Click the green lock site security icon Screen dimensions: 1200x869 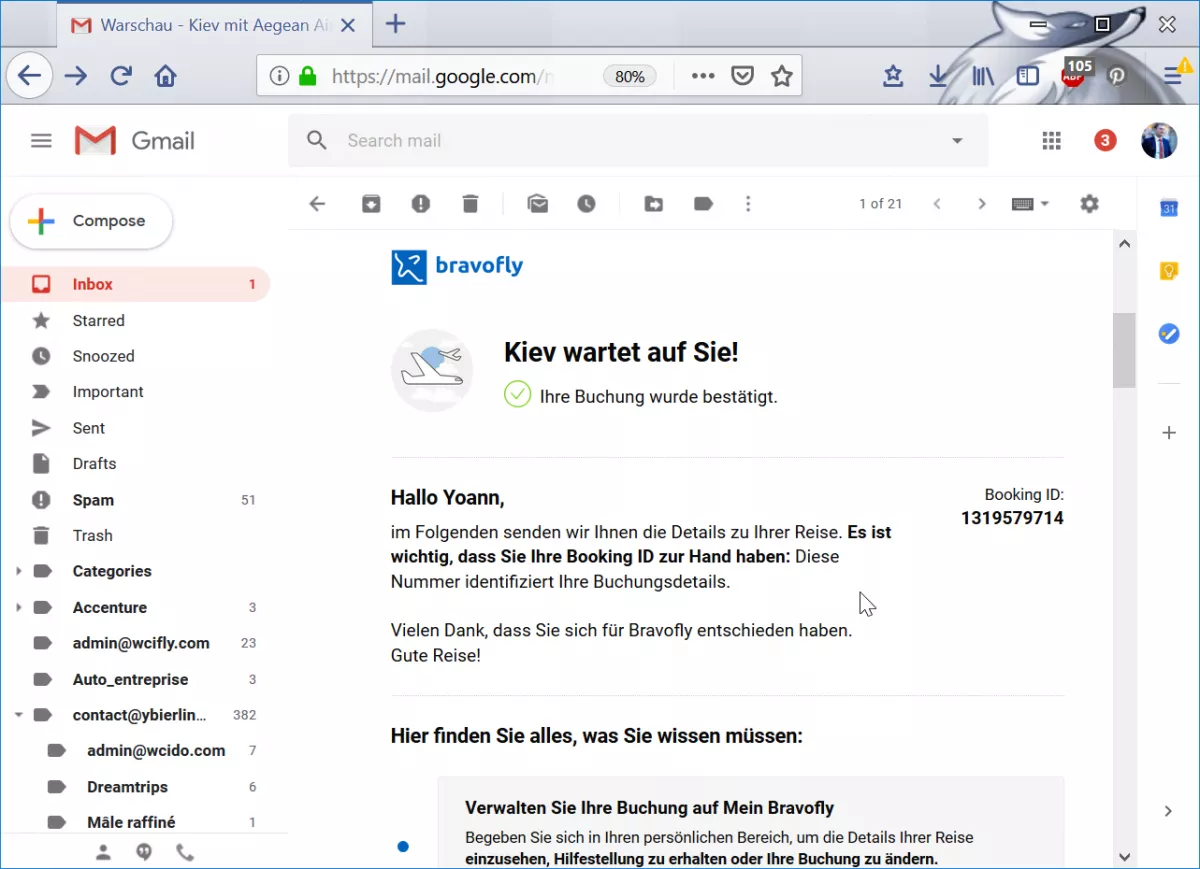coord(308,76)
